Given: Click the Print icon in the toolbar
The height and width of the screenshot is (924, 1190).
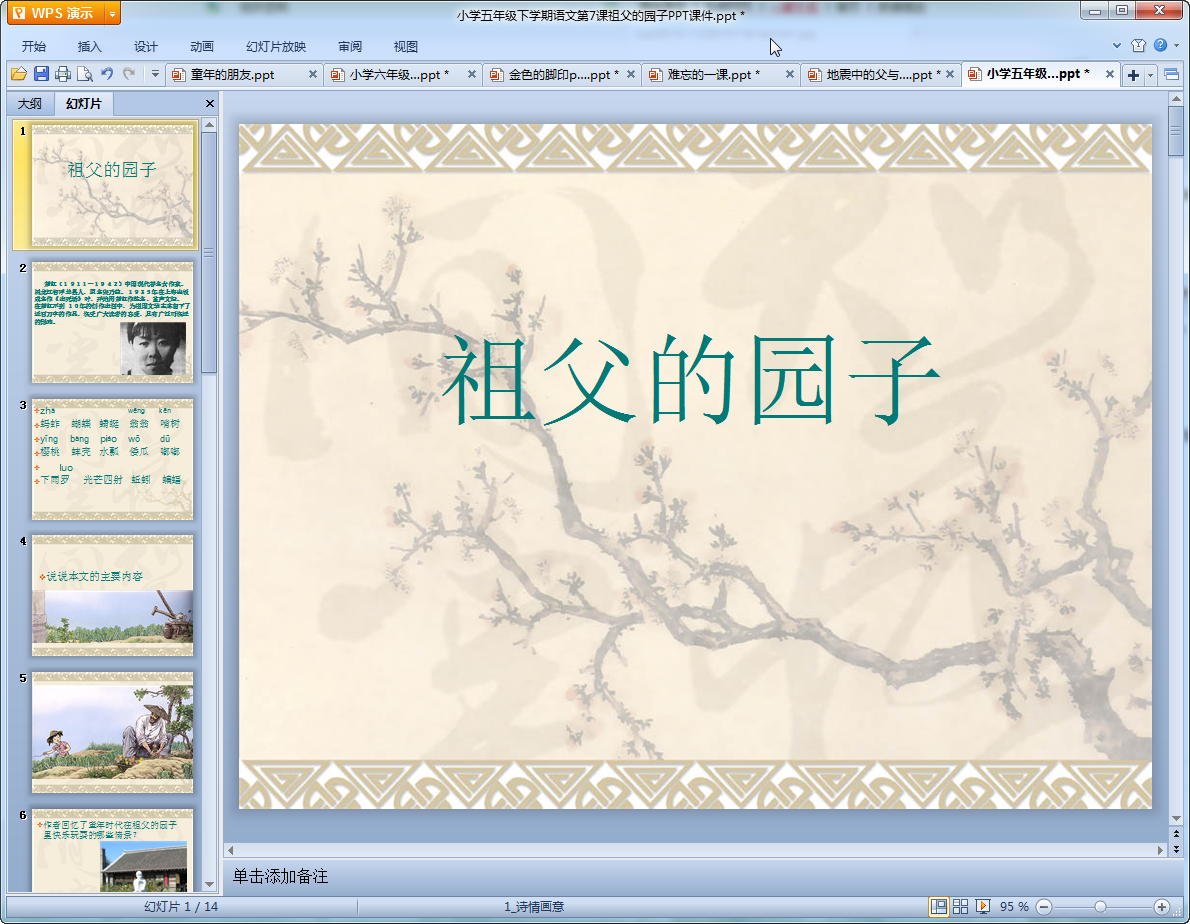Looking at the screenshot, I should point(63,74).
